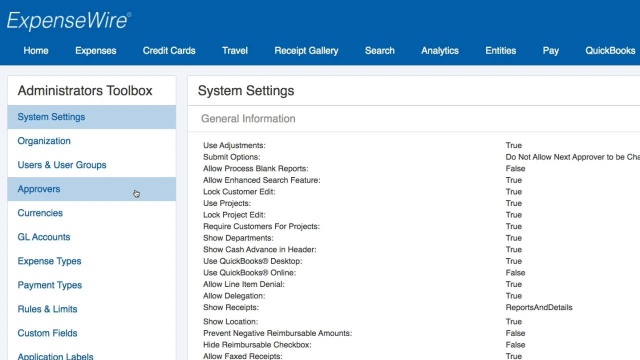Click 'Do Not Allow Next Approver' value
The width and height of the screenshot is (640, 360).
coord(573,157)
